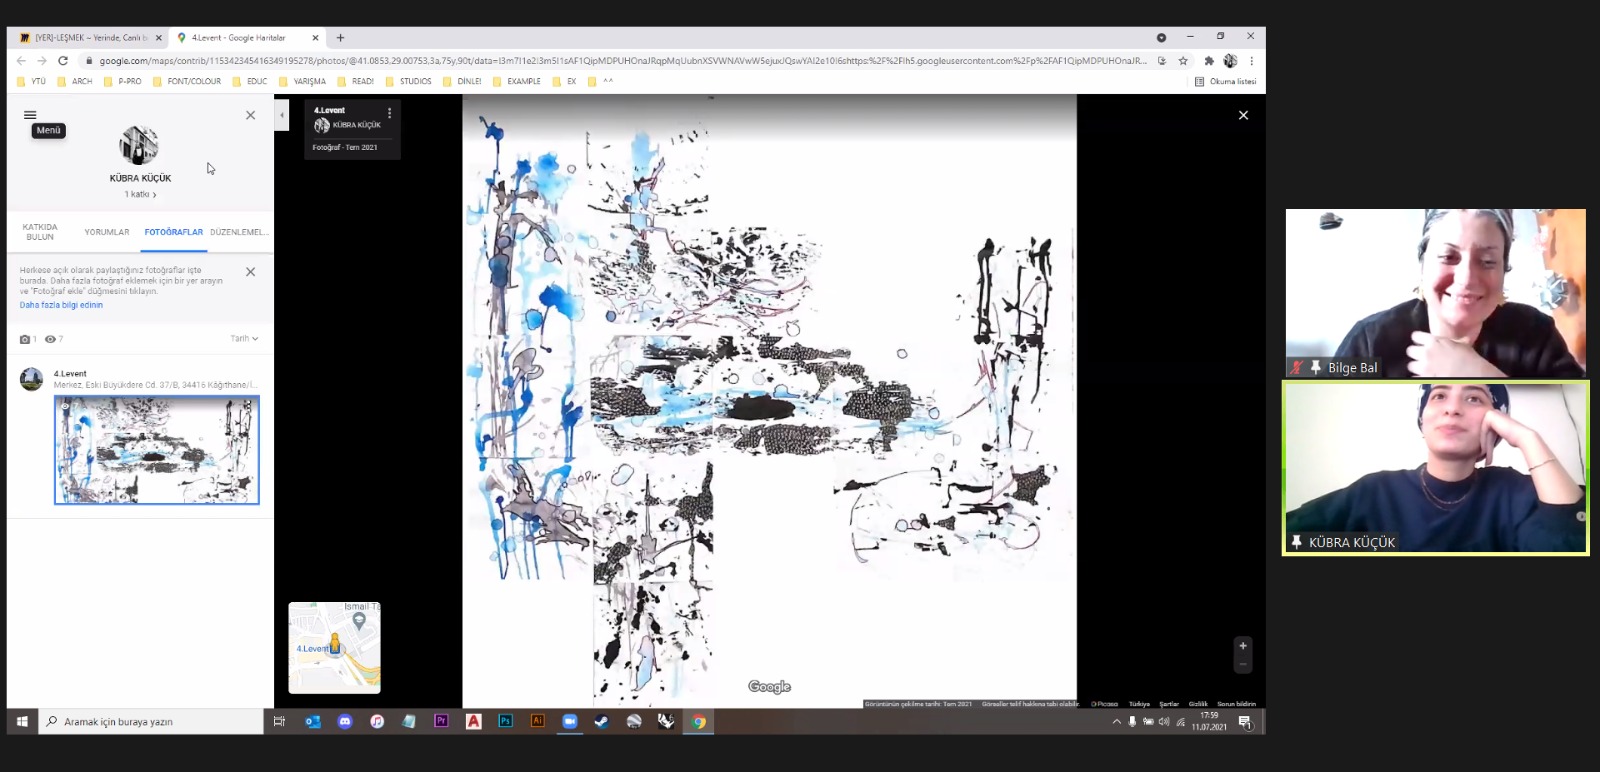
Task: Close the photo viewer with the X
Action: click(1243, 115)
